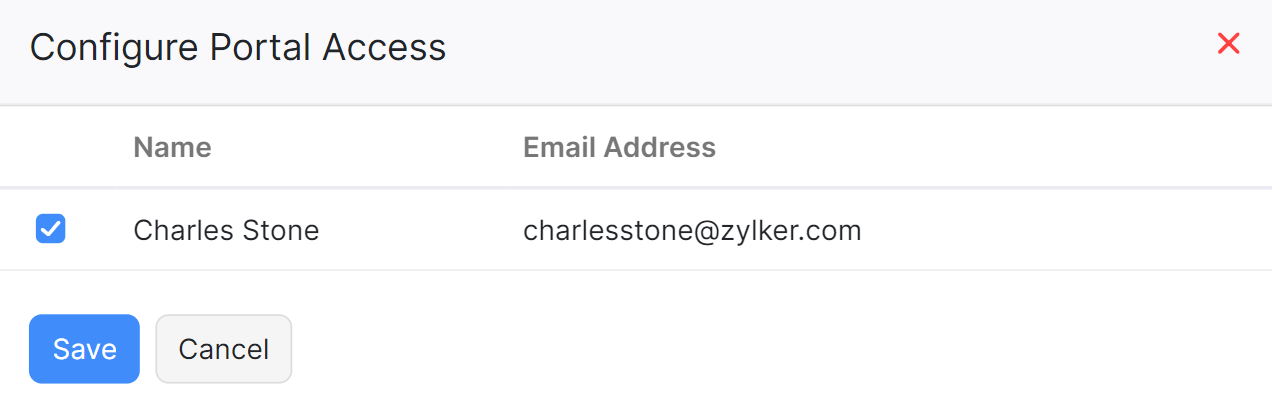
Task: Dismiss the dialog with the red X
Action: 1228,44
